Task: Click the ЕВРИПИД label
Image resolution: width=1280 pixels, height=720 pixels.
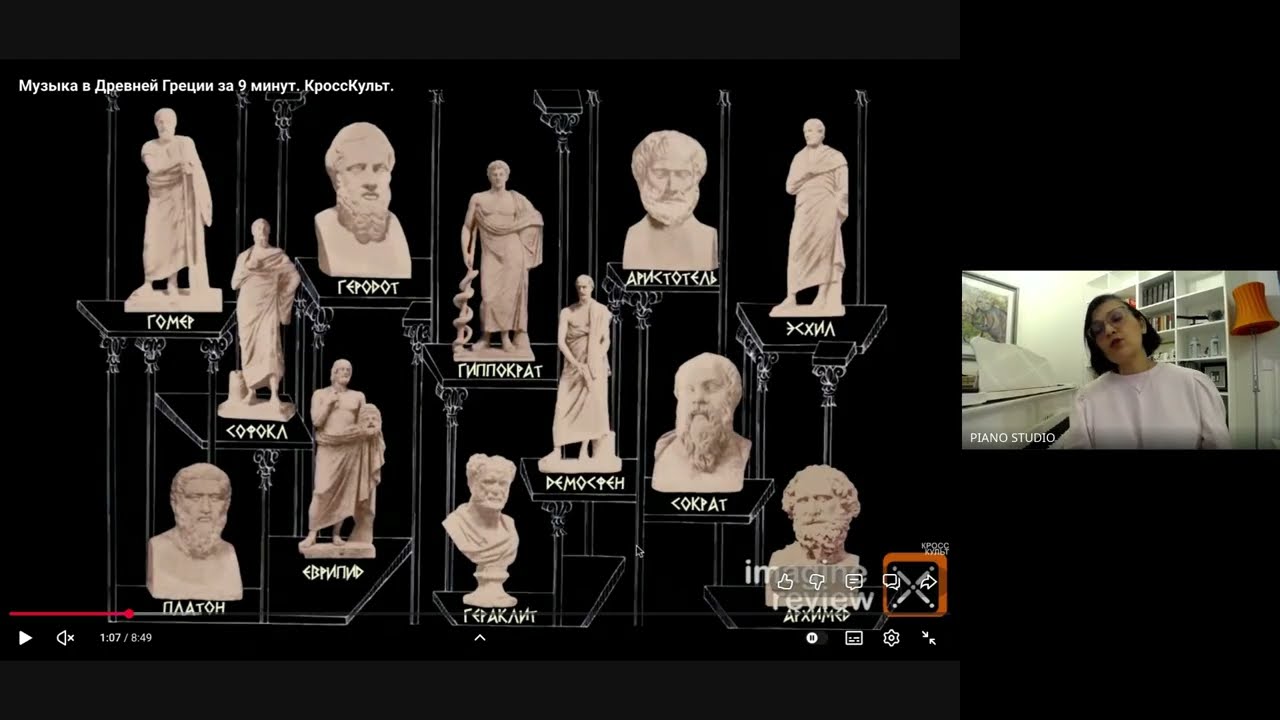Action: click(333, 573)
